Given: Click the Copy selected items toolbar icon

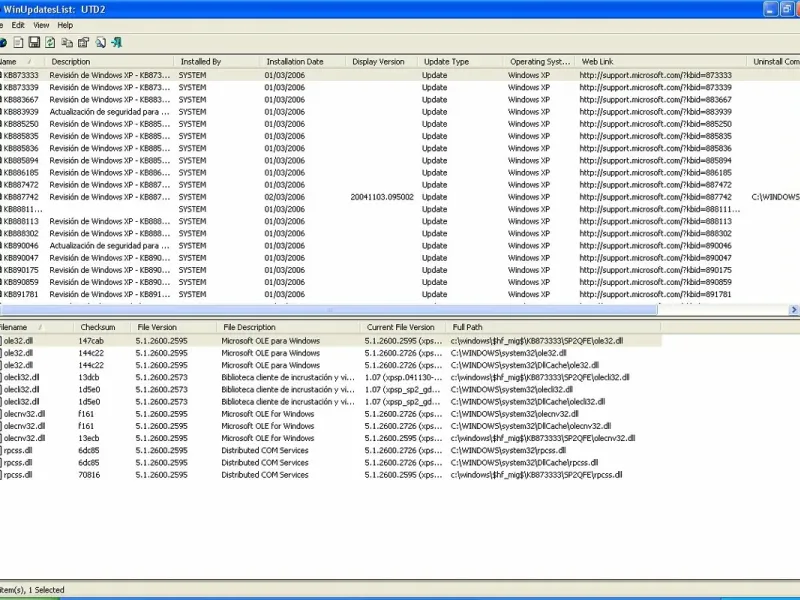Looking at the screenshot, I should tap(67, 43).
